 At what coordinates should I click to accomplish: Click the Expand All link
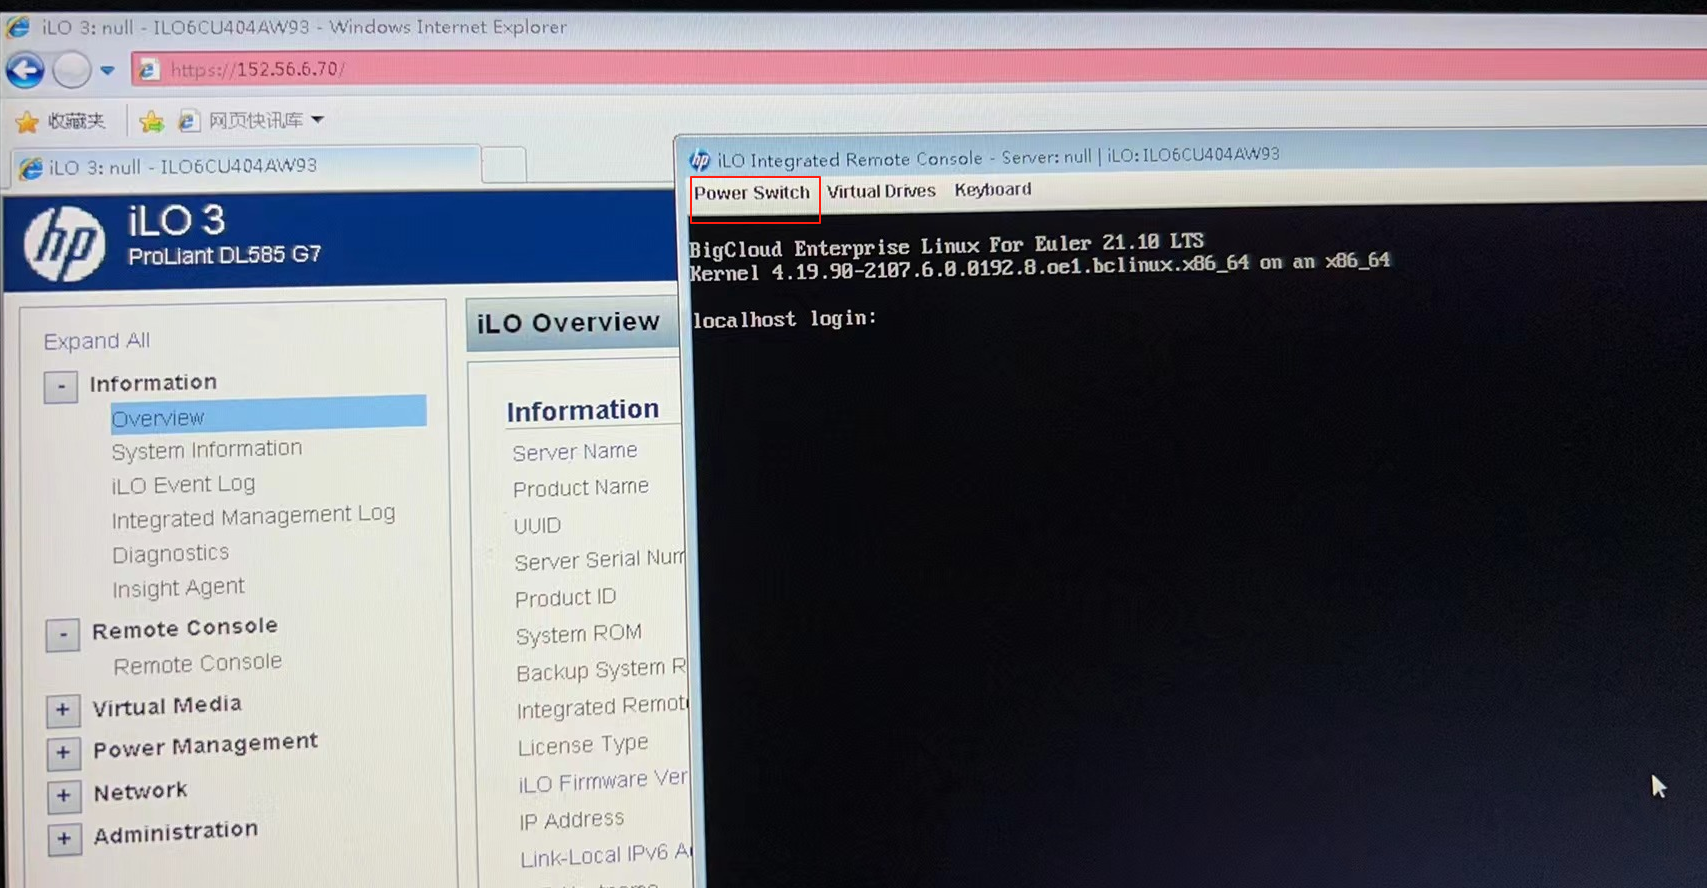pyautogui.click(x=97, y=341)
